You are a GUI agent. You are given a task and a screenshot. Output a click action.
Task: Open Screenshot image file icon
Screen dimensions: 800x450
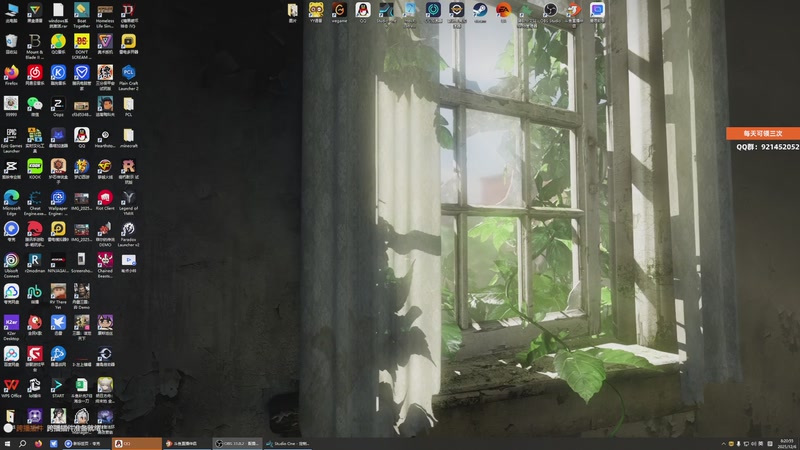point(82,262)
